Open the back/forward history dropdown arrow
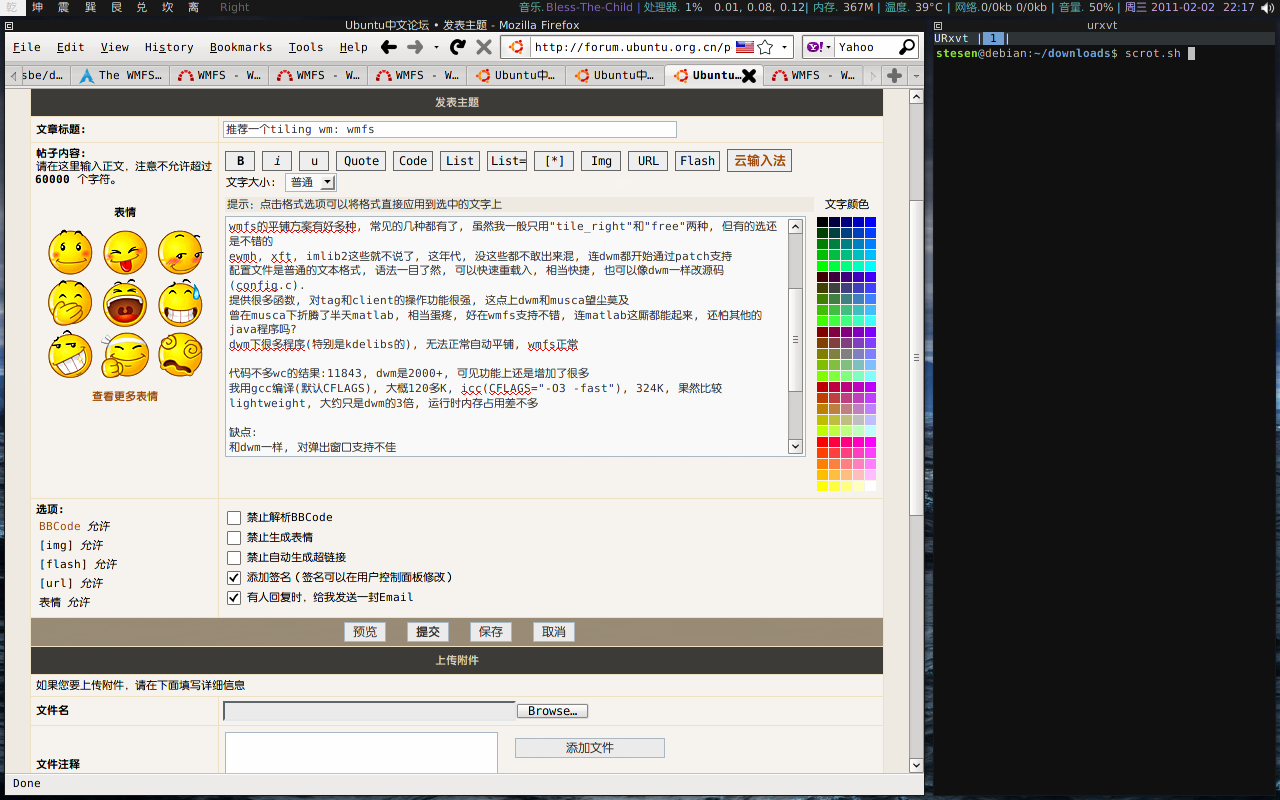Screen dimensions: 1280x800 point(438,47)
